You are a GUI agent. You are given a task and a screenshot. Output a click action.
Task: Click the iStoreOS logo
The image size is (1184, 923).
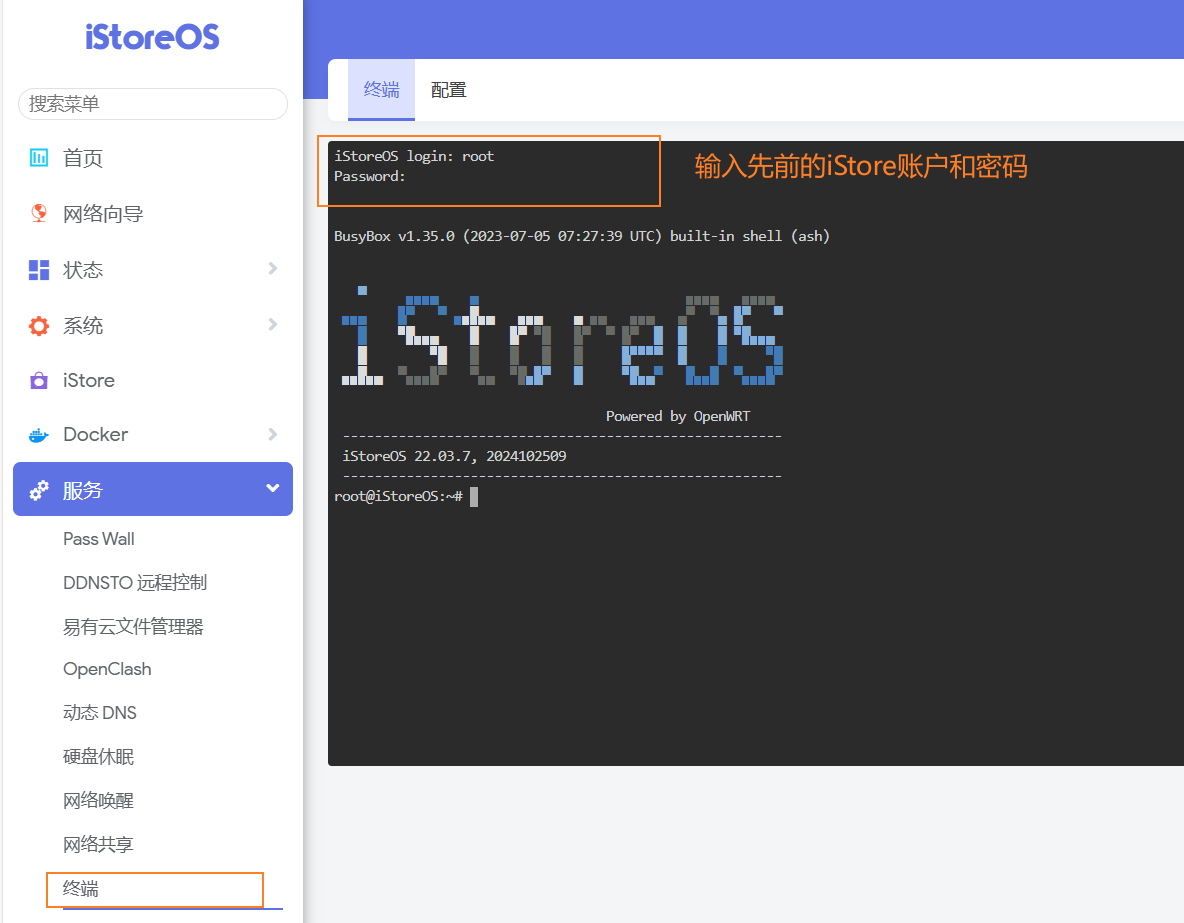click(152, 37)
